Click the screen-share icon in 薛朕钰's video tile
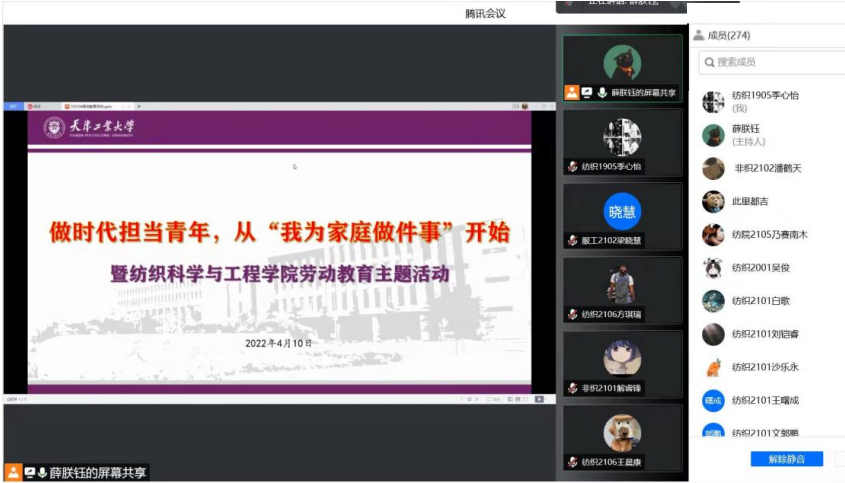 587,93
